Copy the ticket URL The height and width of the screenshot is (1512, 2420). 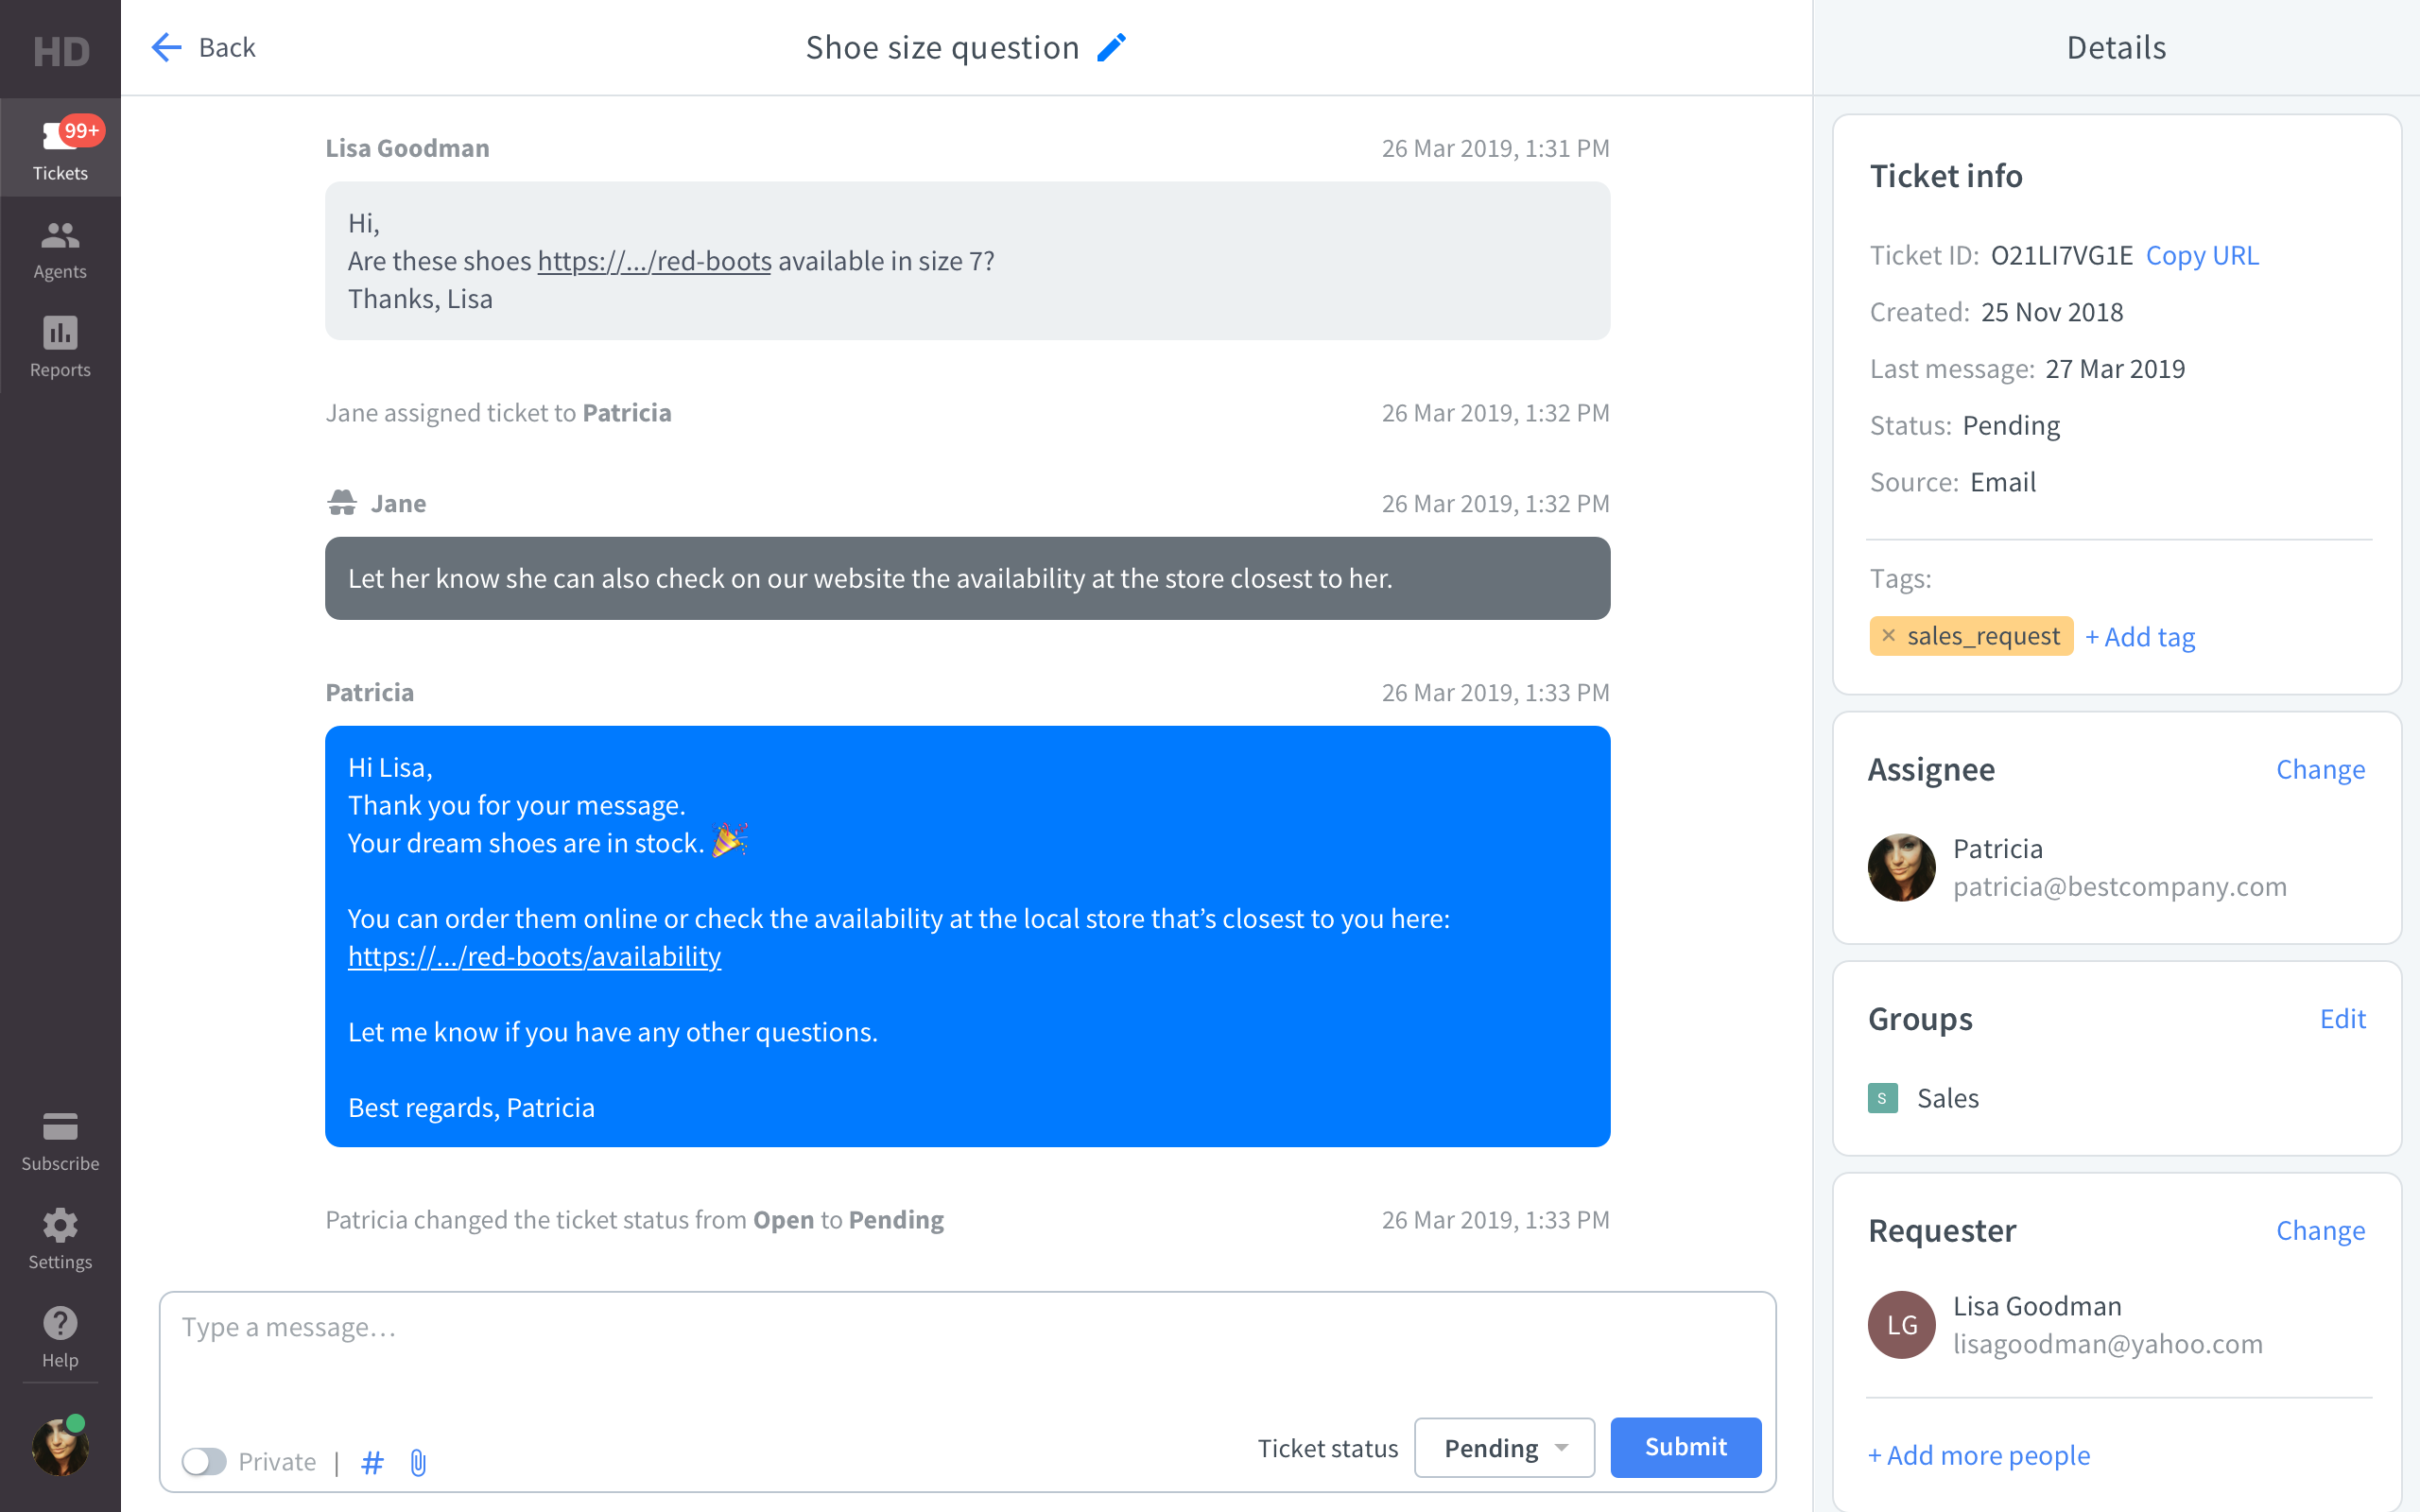tap(2202, 254)
